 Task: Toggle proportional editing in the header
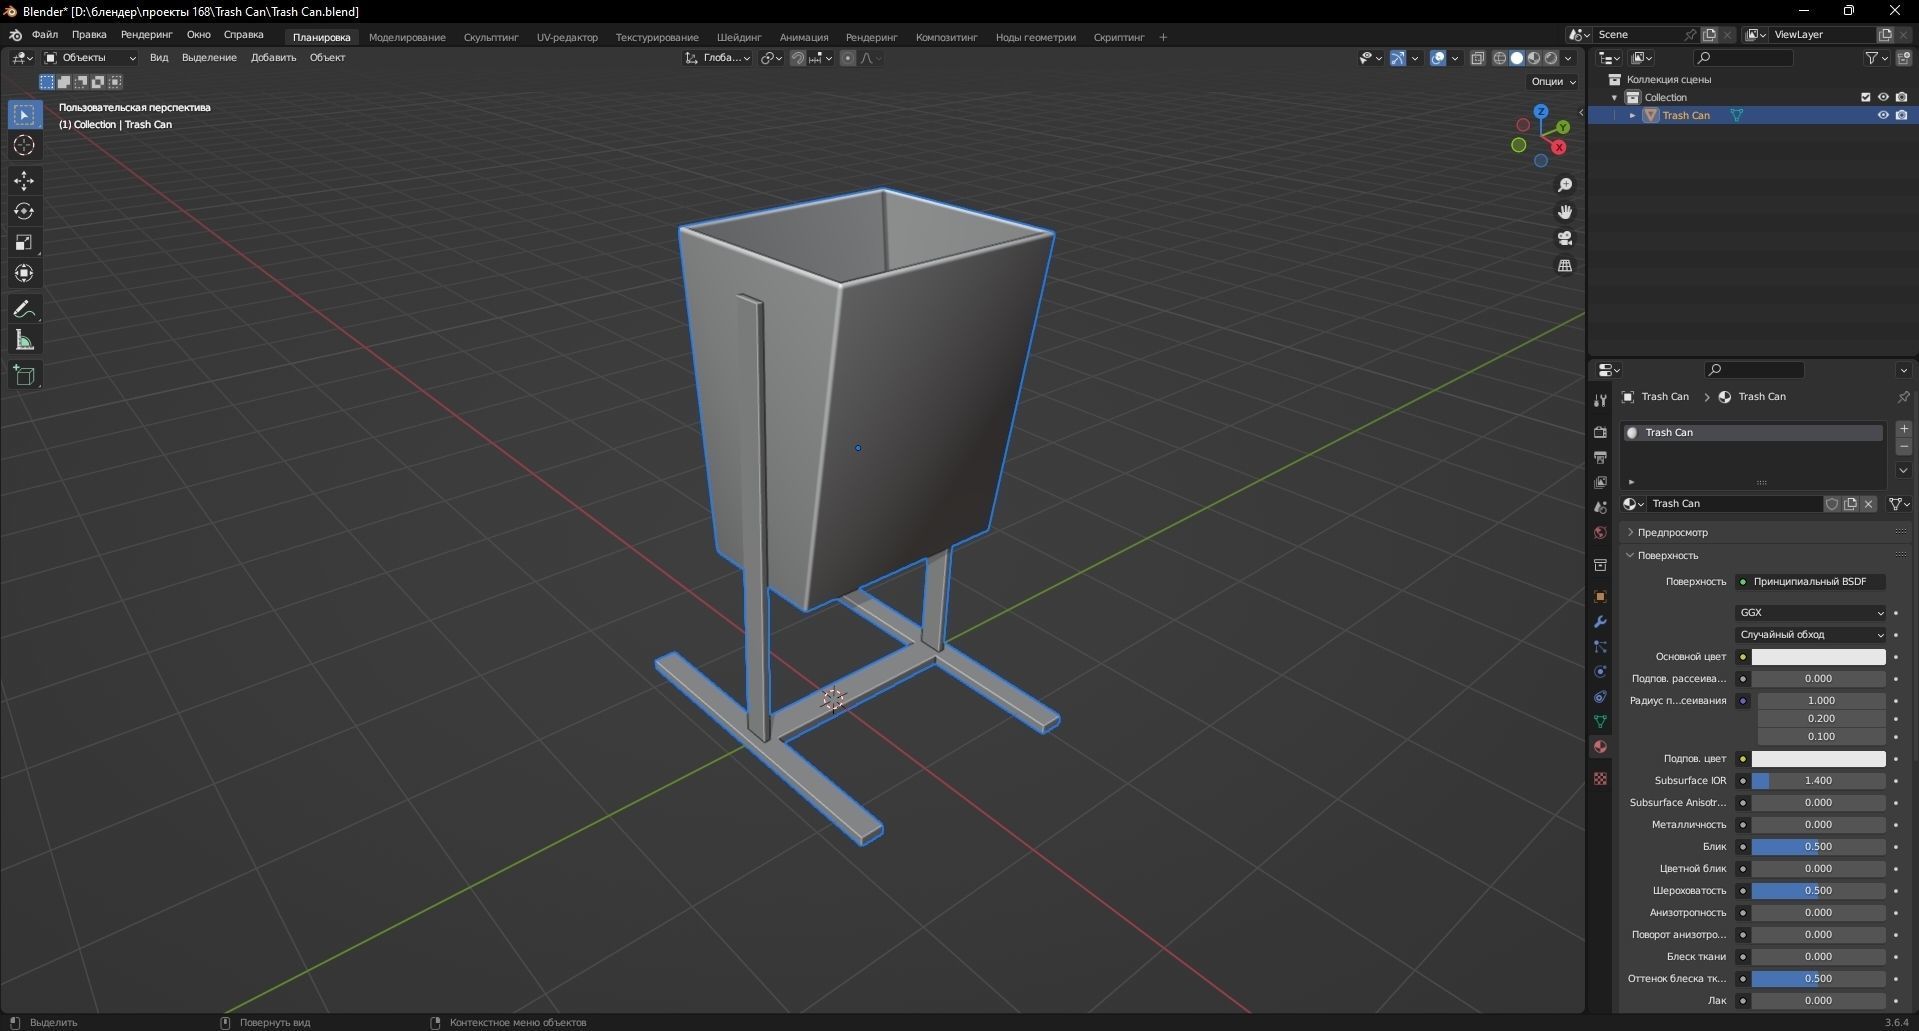pos(848,58)
